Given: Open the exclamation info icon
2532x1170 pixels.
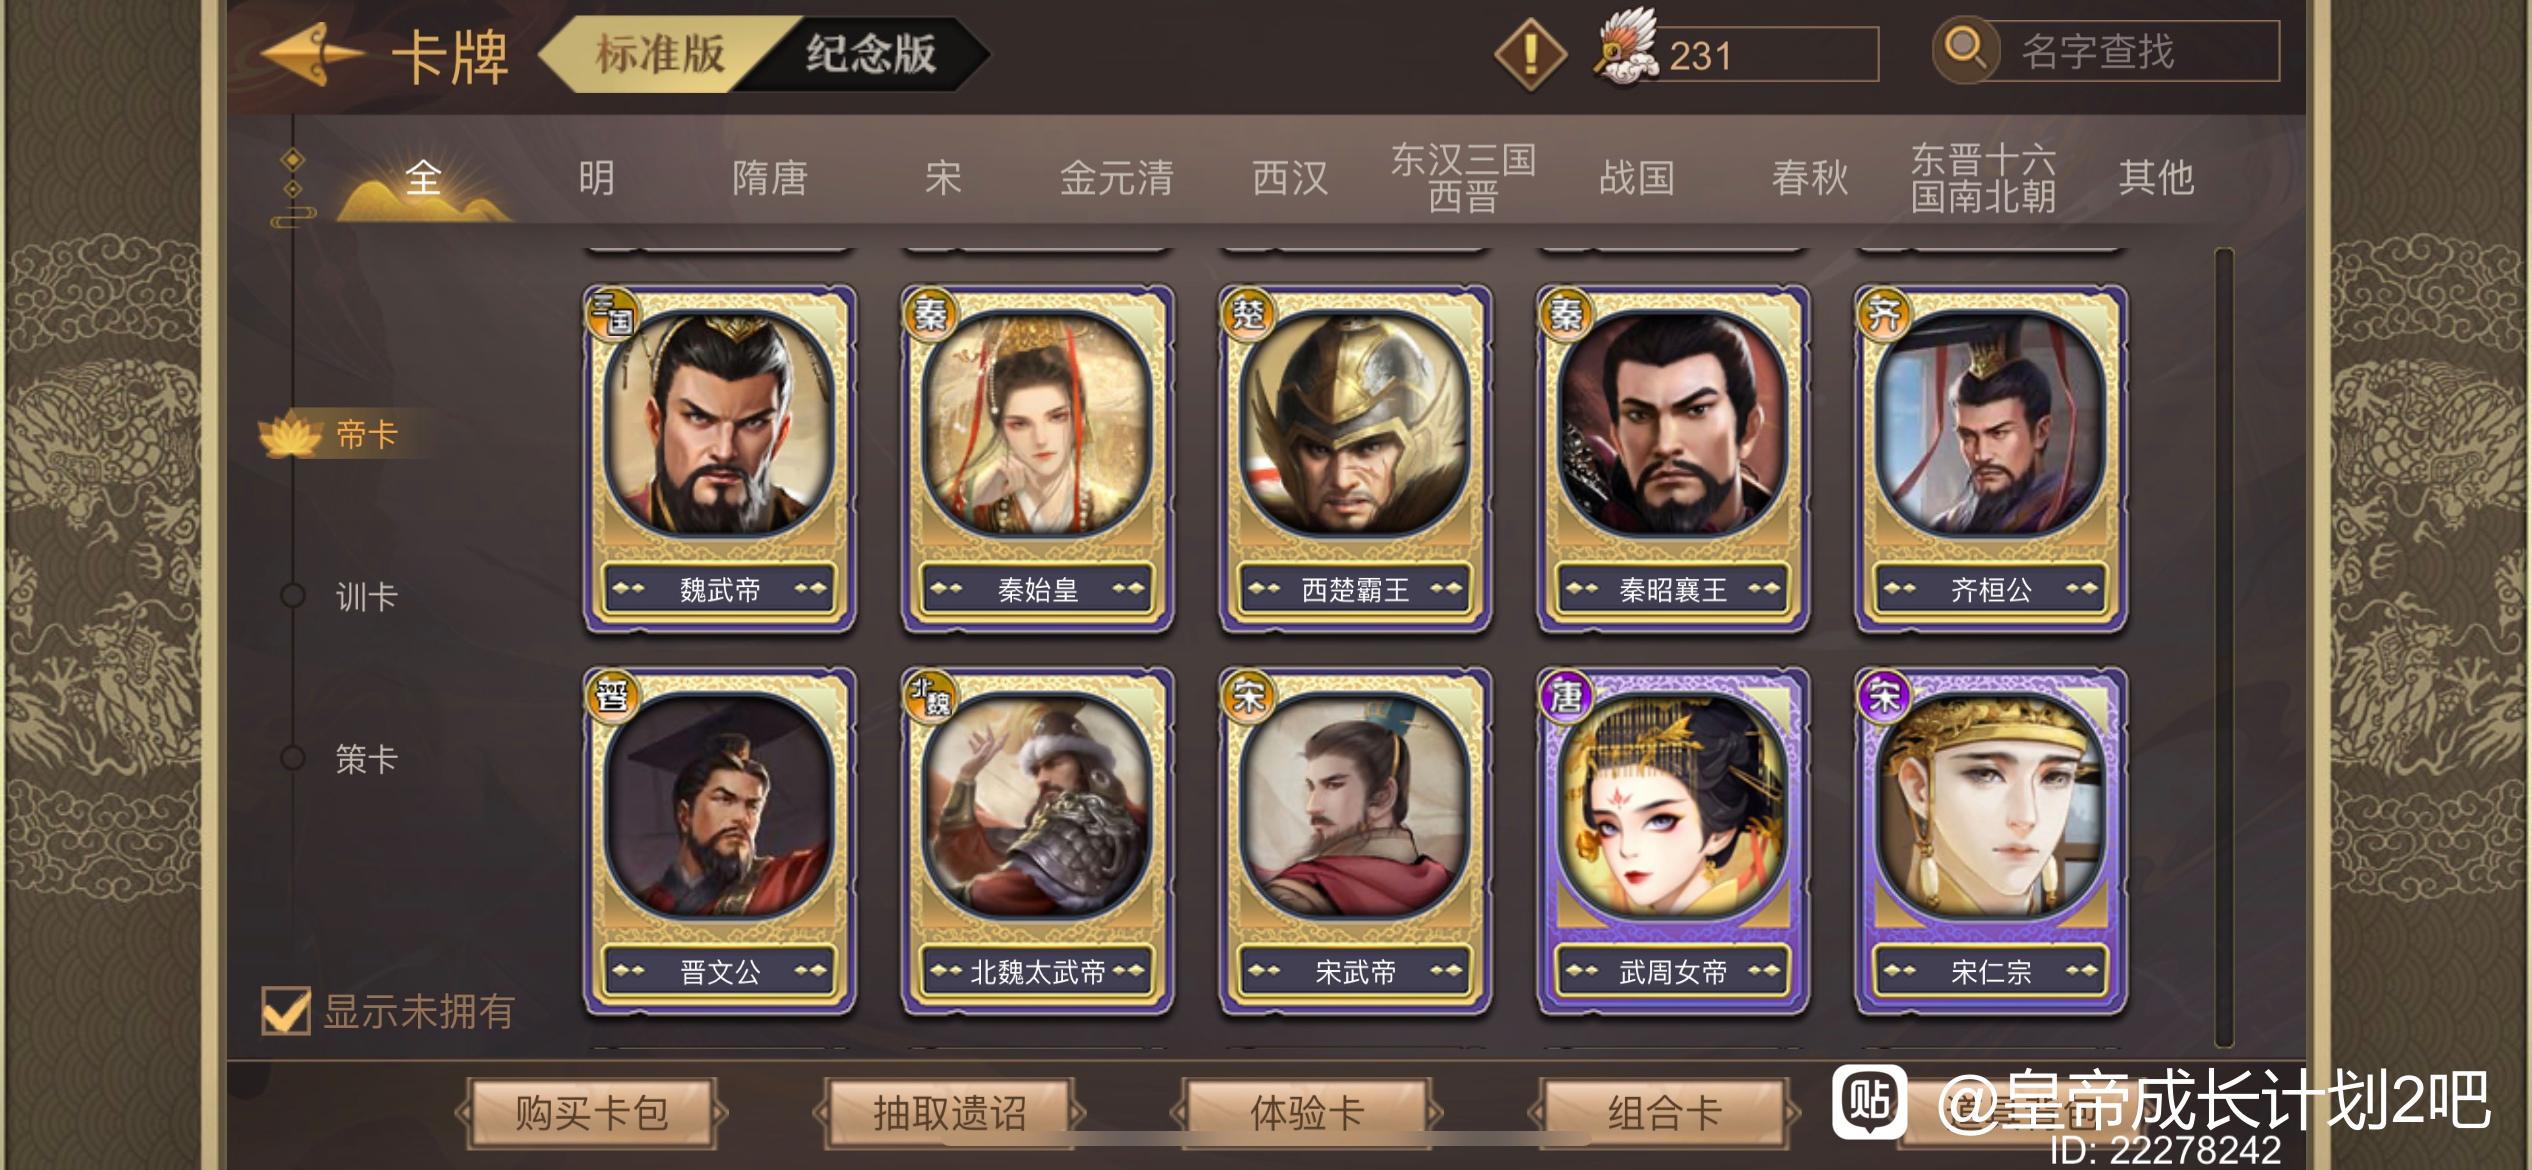Looking at the screenshot, I should 1530,54.
